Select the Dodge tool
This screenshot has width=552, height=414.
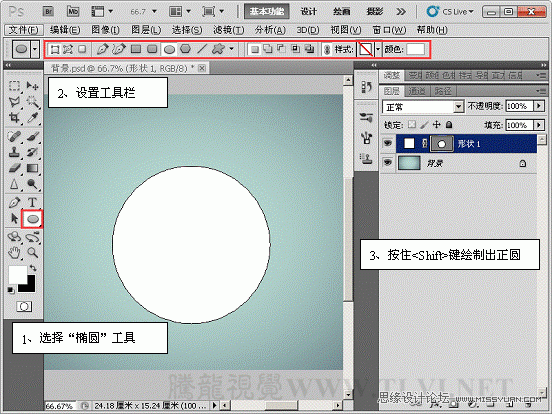32,184
